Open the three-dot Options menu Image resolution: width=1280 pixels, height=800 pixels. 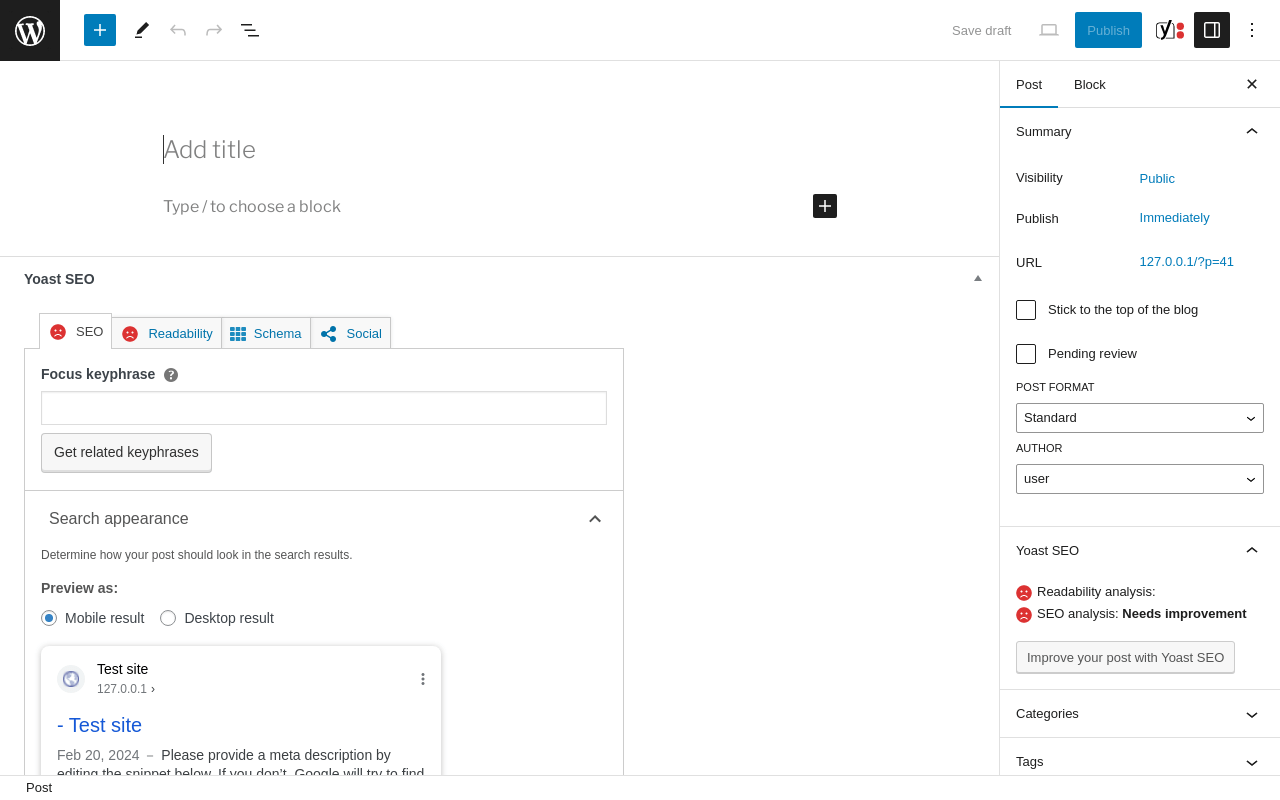[1252, 30]
